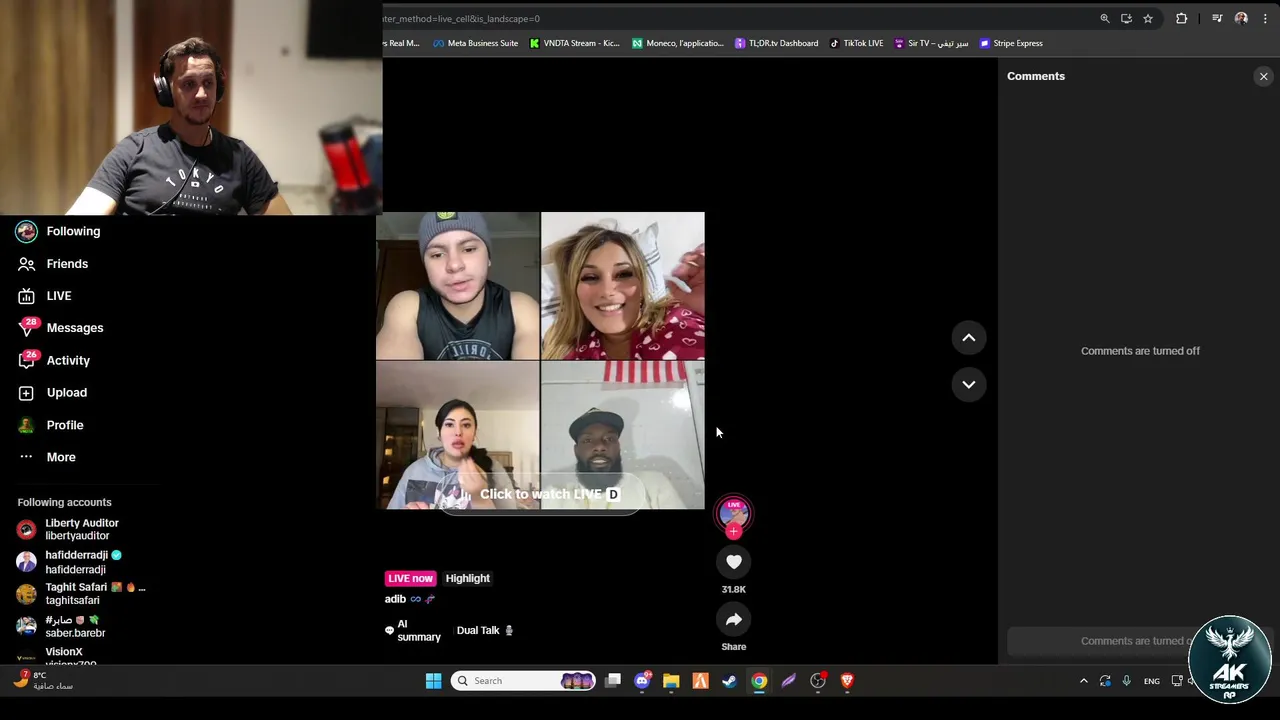Image resolution: width=1280 pixels, height=720 pixels.
Task: Click the Dual Talk label
Action: point(484,630)
